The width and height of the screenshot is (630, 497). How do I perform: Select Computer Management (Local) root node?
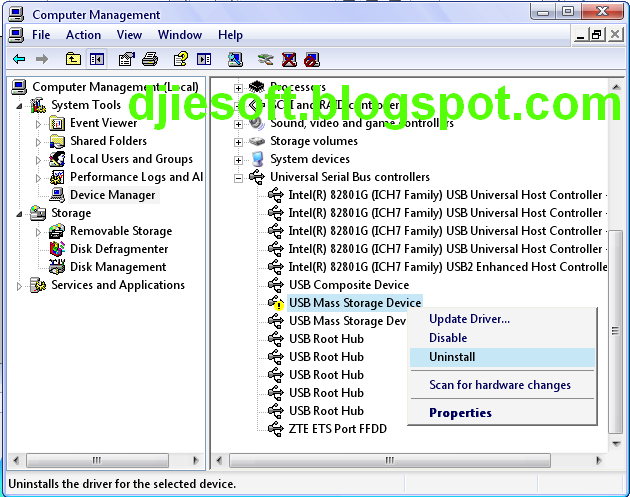click(115, 87)
